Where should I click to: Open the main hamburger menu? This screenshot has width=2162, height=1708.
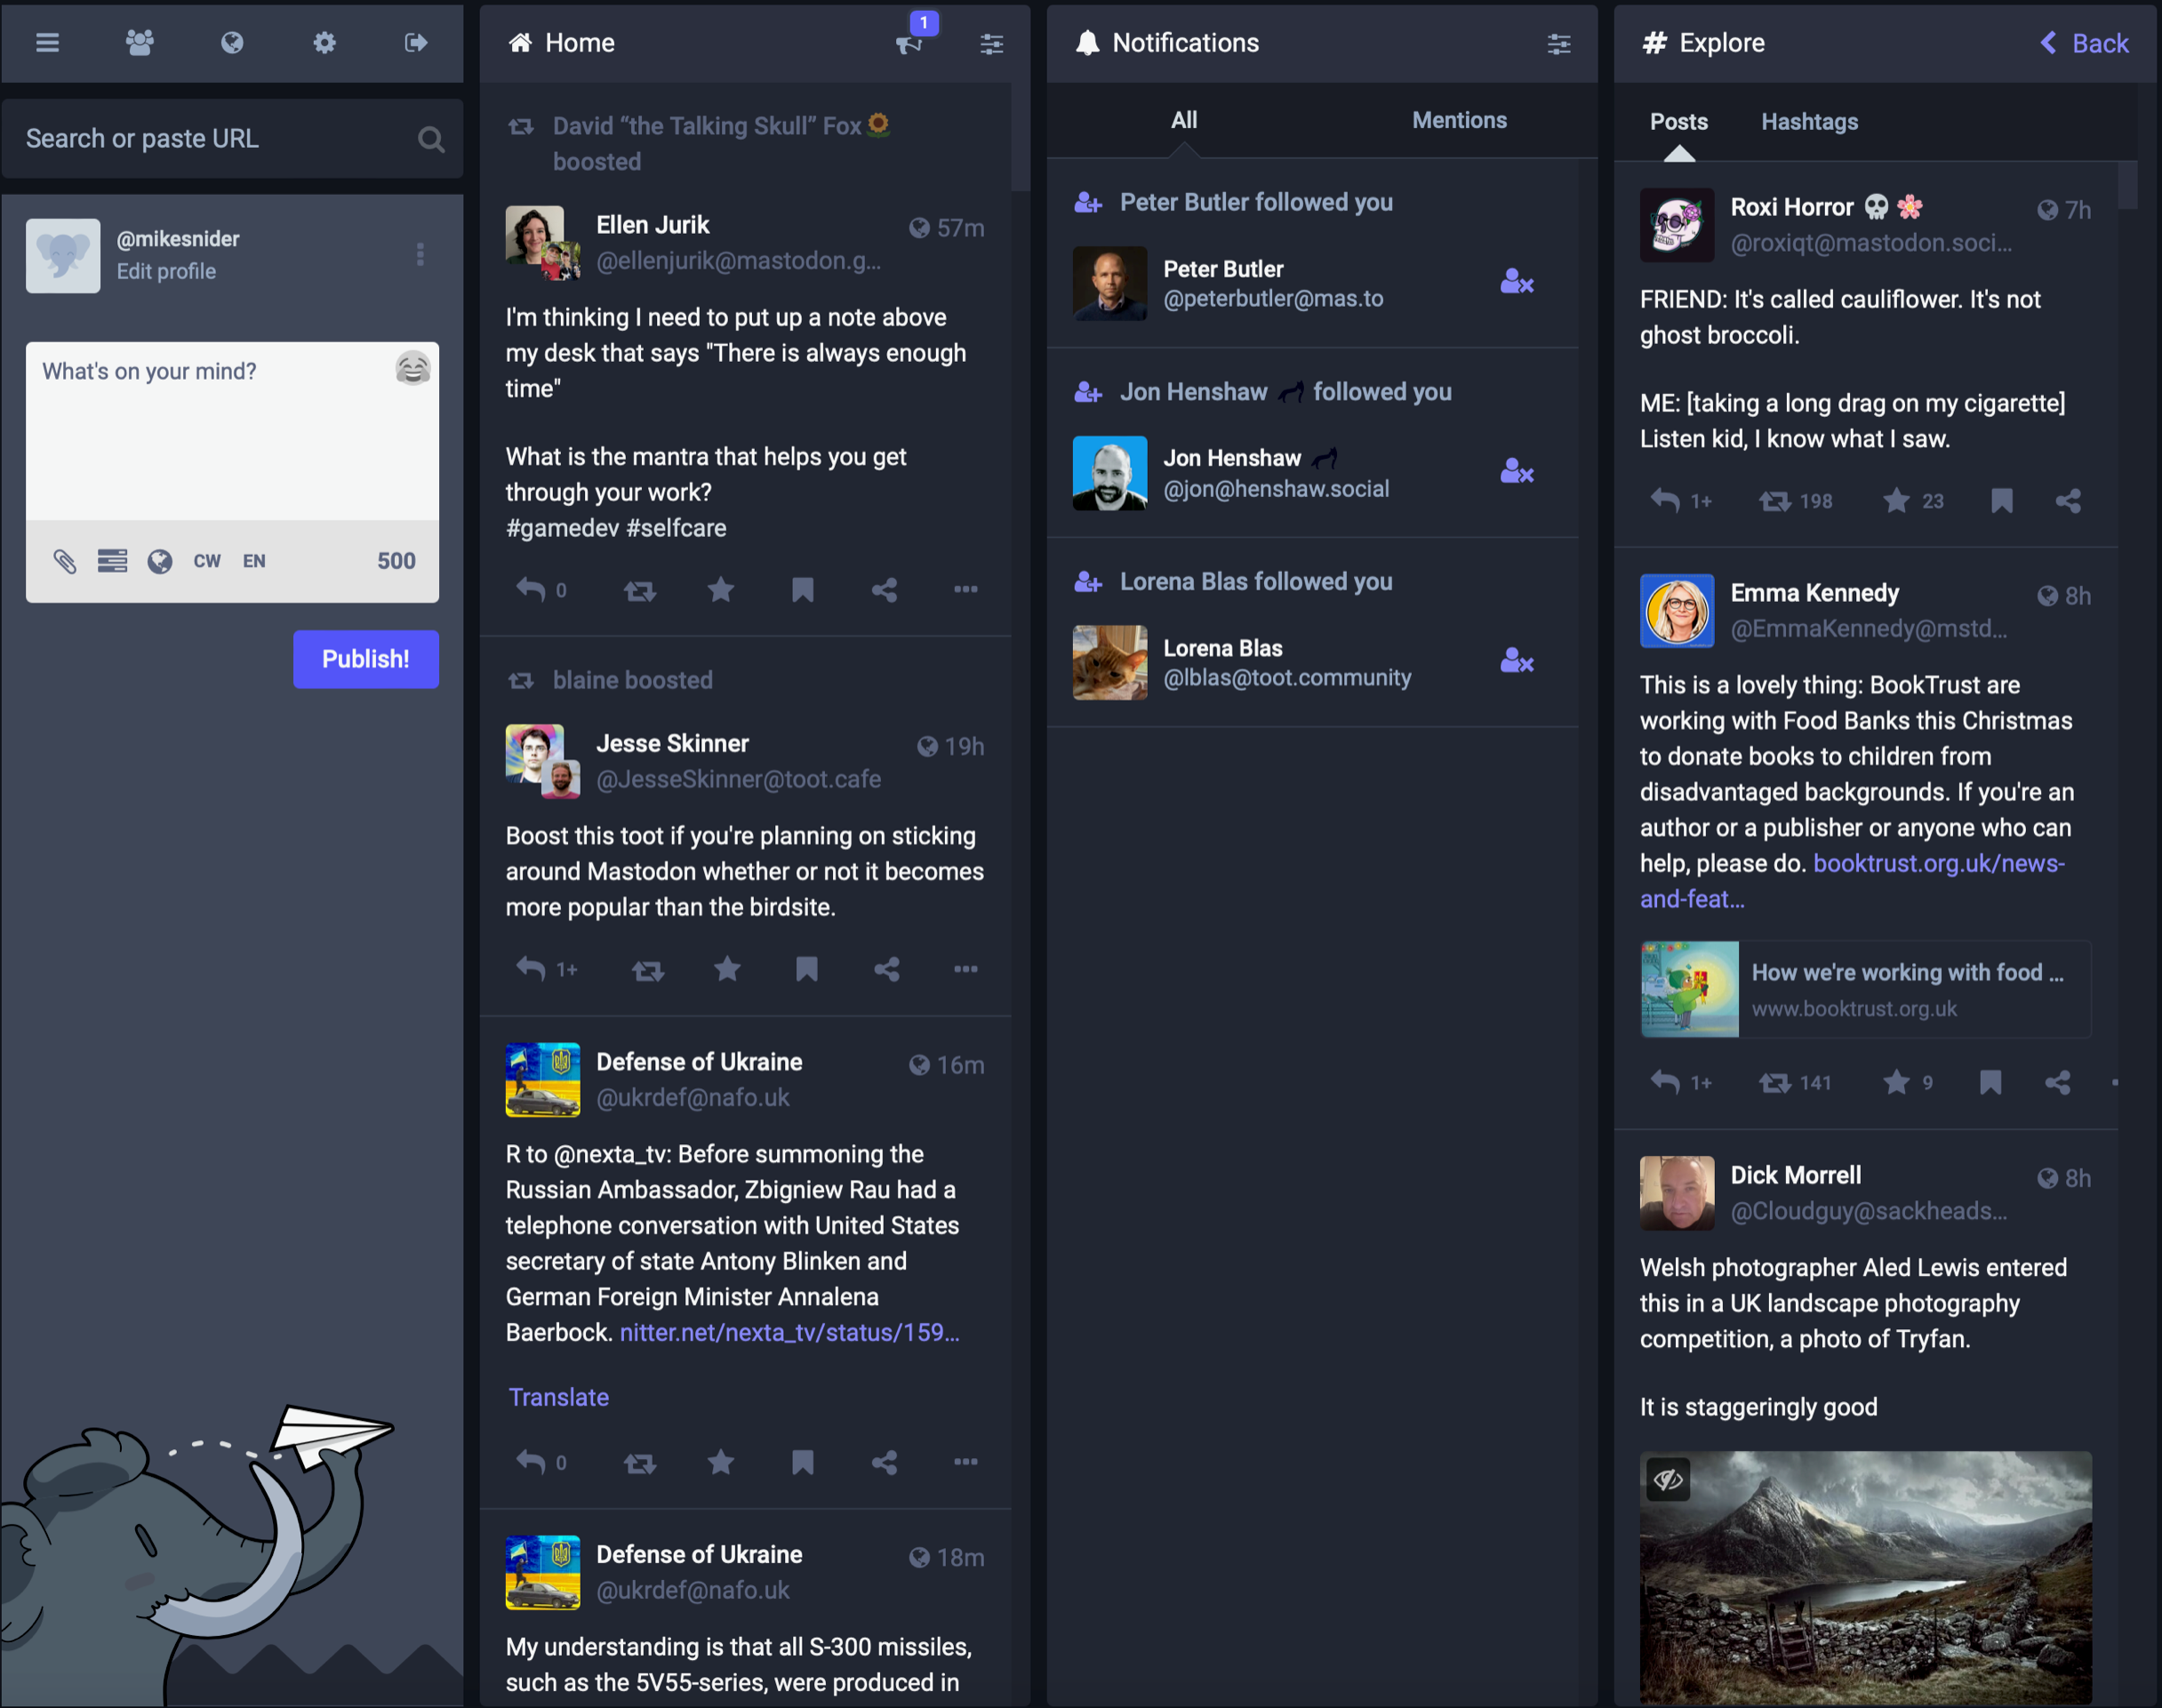(x=47, y=43)
